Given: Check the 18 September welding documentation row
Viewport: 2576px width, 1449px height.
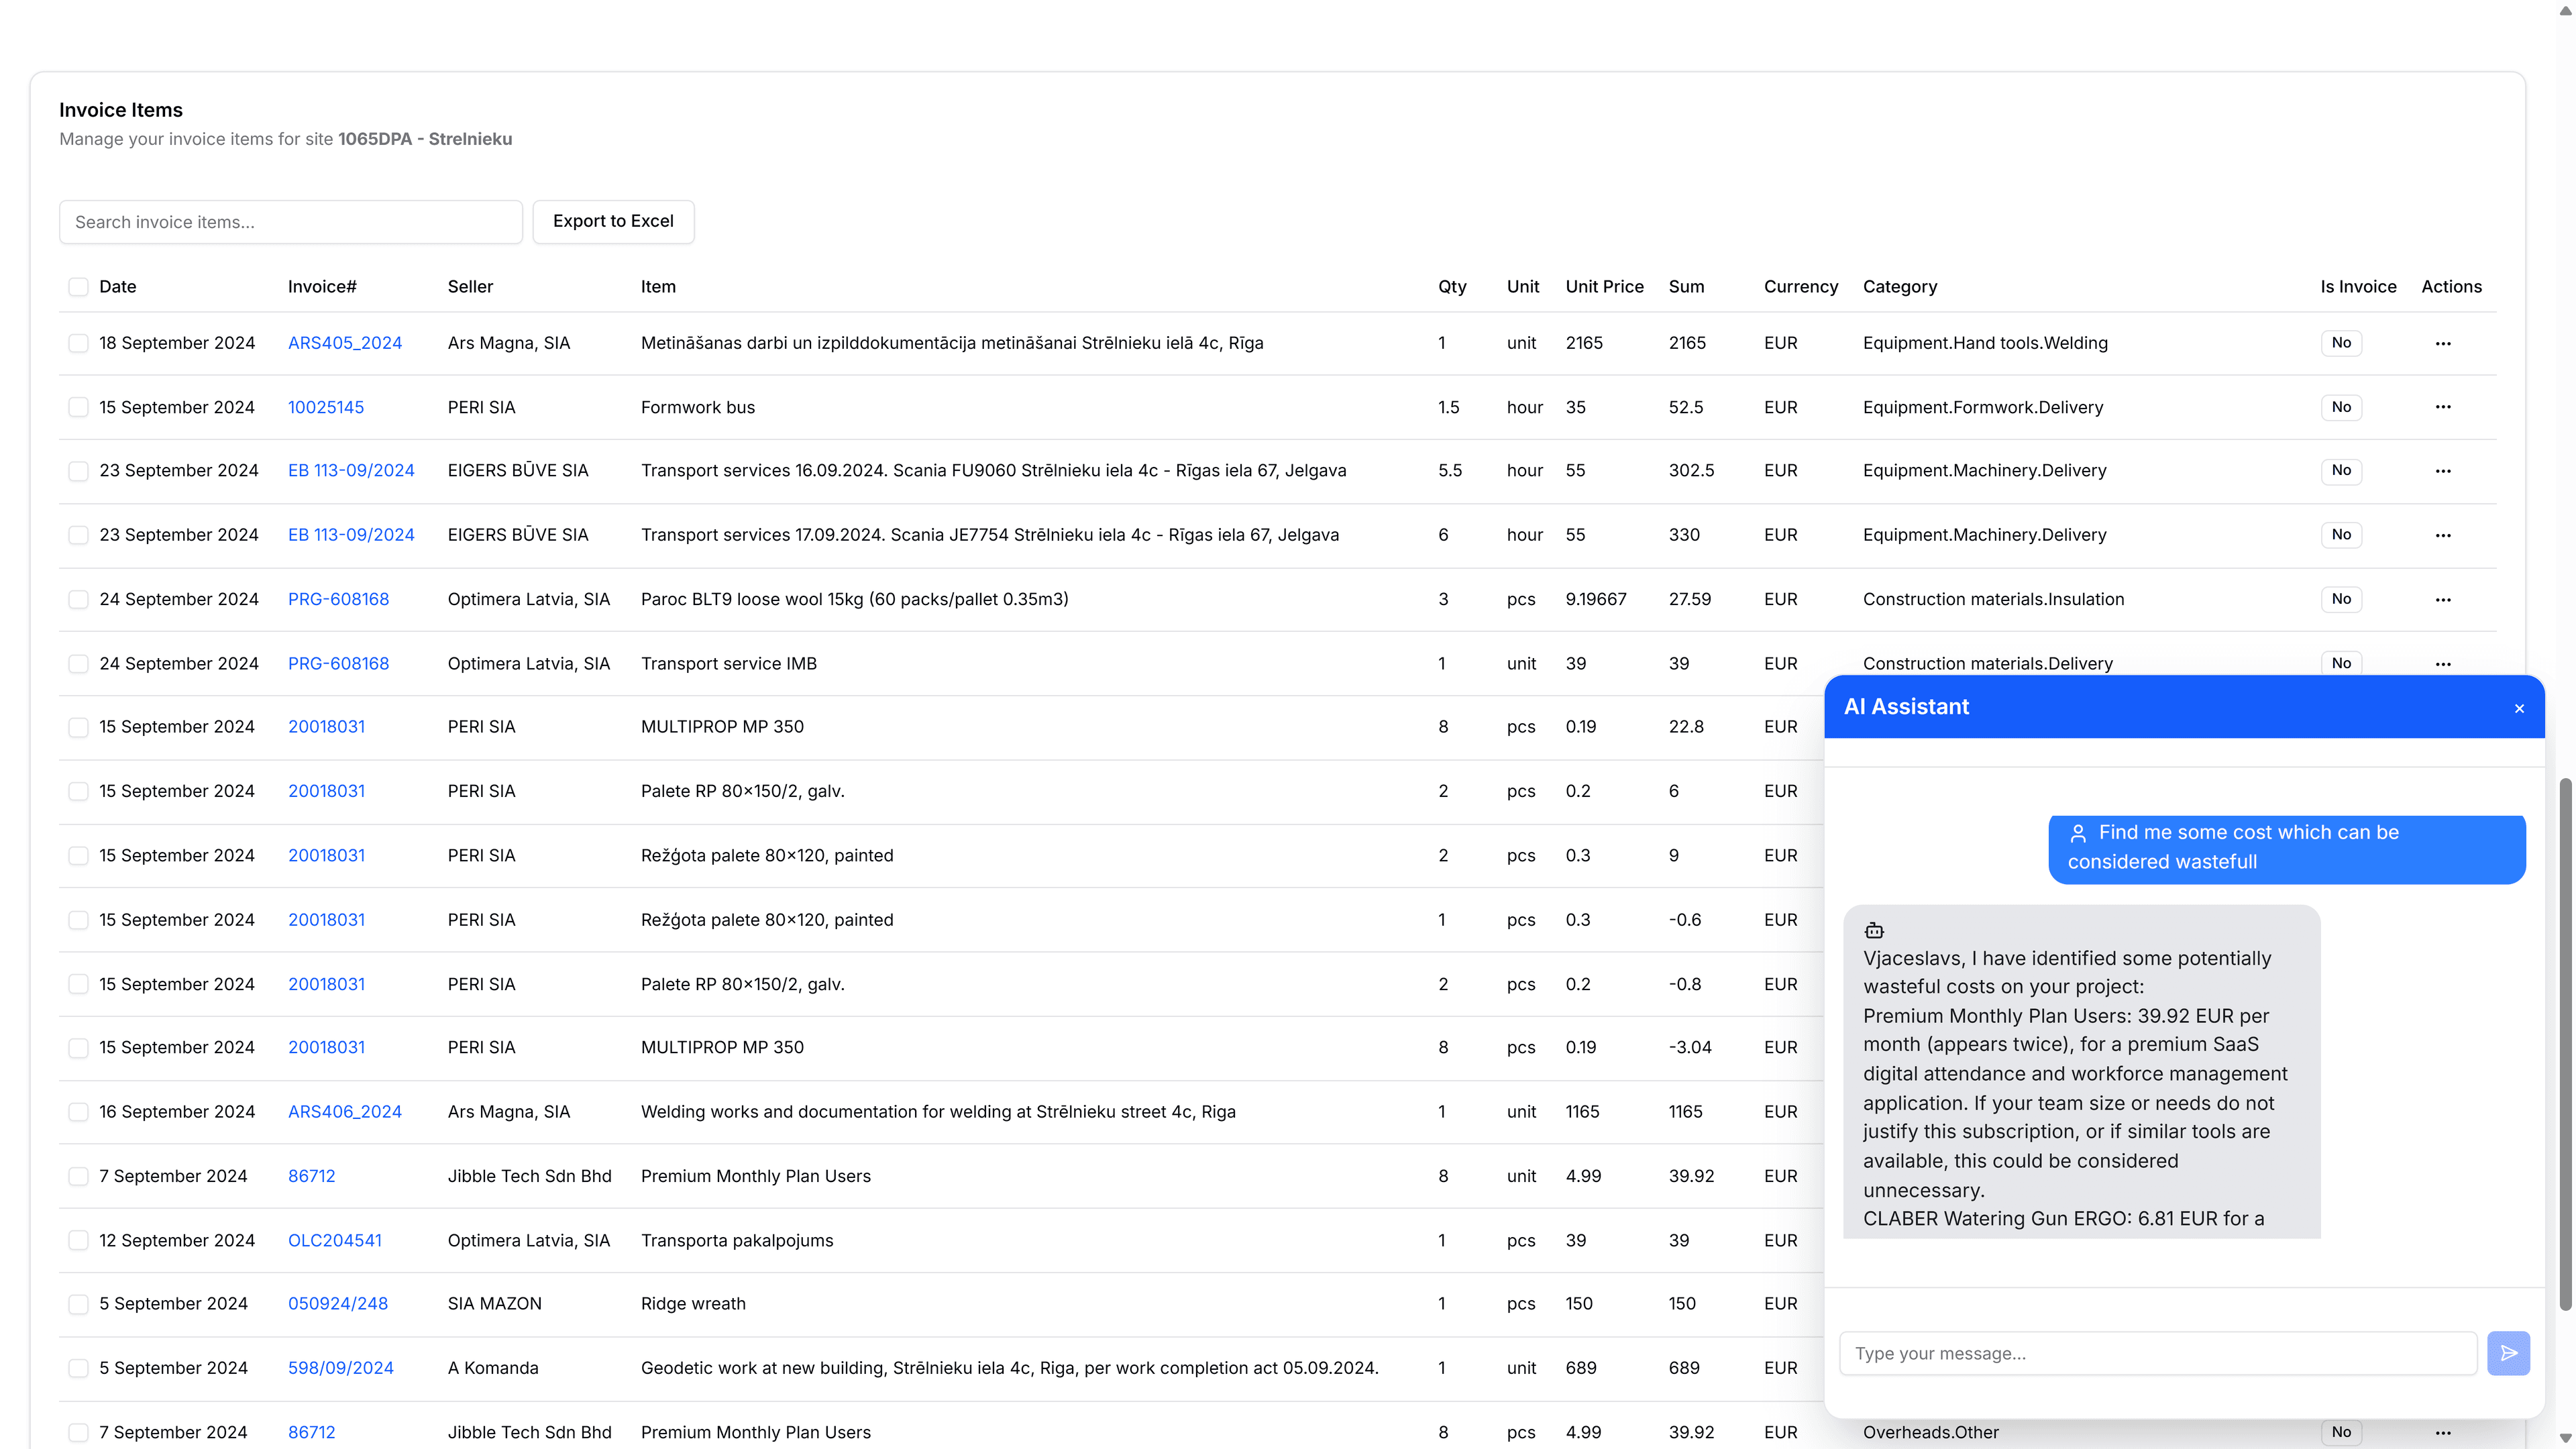Looking at the screenshot, I should point(78,342).
